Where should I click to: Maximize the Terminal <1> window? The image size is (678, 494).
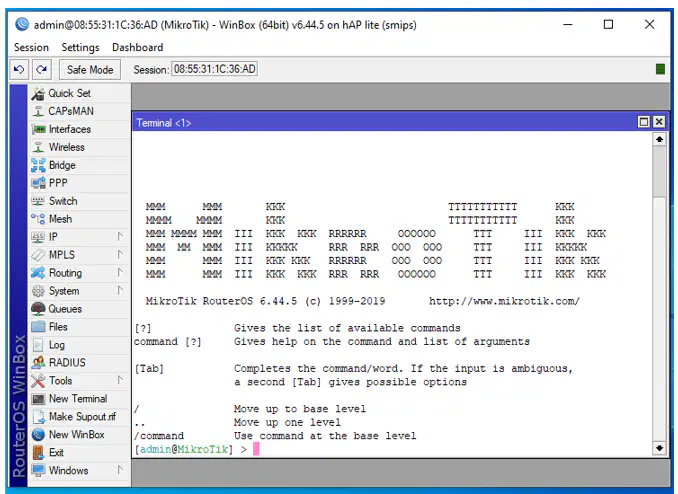[643, 122]
